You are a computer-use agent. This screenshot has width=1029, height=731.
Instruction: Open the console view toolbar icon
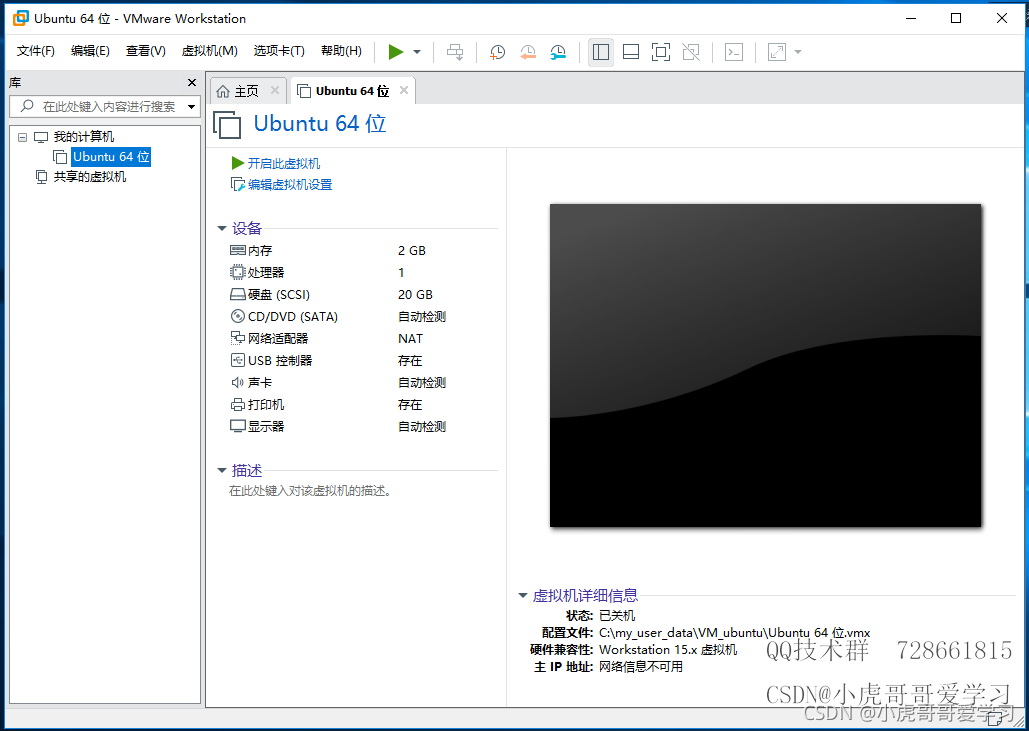tap(734, 52)
